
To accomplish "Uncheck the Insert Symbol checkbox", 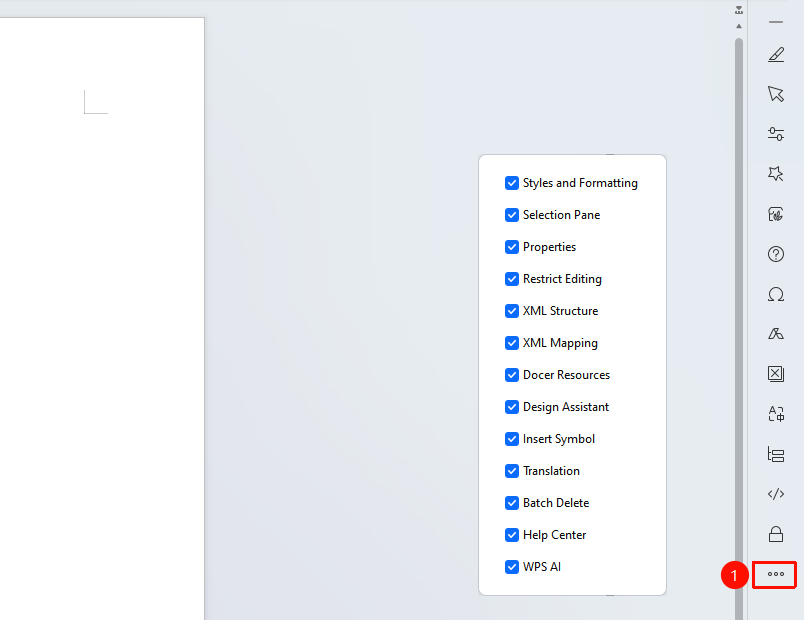I will tap(512, 439).
